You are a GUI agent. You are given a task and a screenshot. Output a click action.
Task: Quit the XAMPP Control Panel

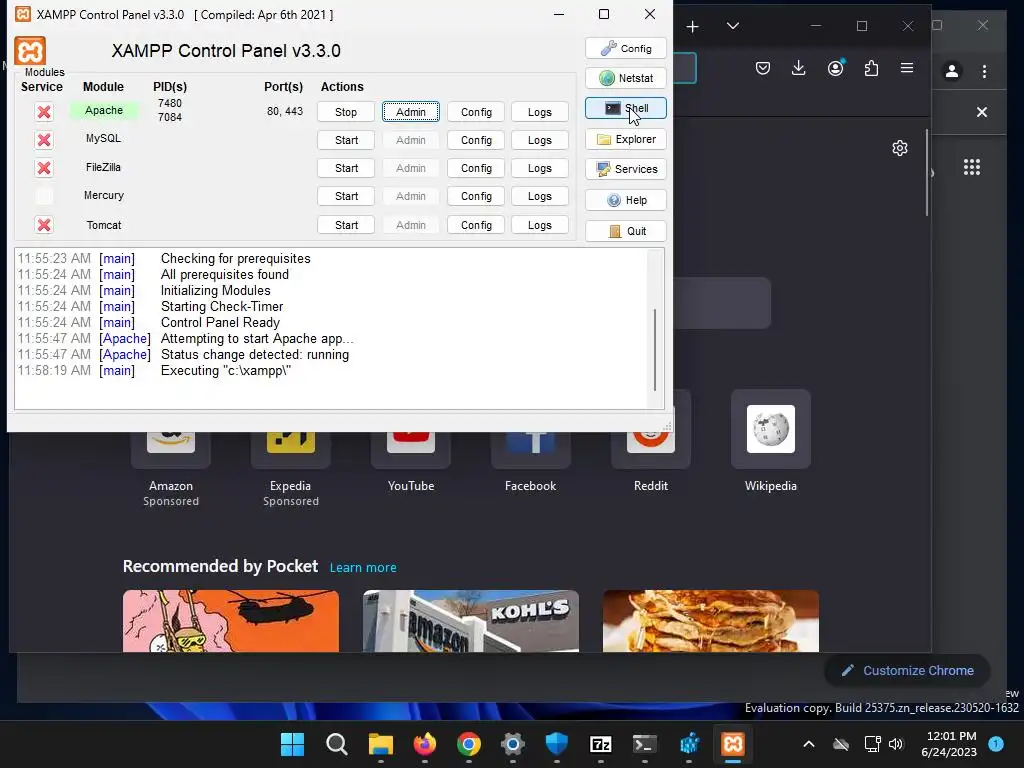(626, 231)
